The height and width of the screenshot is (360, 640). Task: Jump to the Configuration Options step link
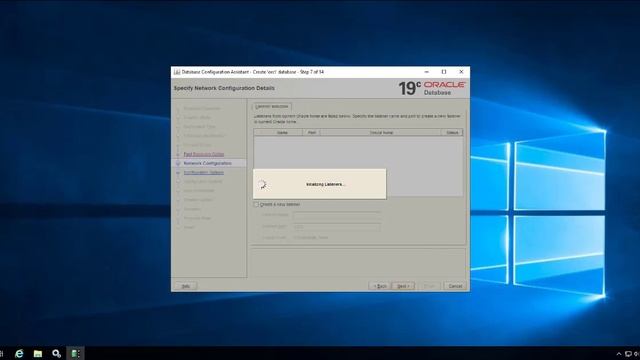[203, 173]
